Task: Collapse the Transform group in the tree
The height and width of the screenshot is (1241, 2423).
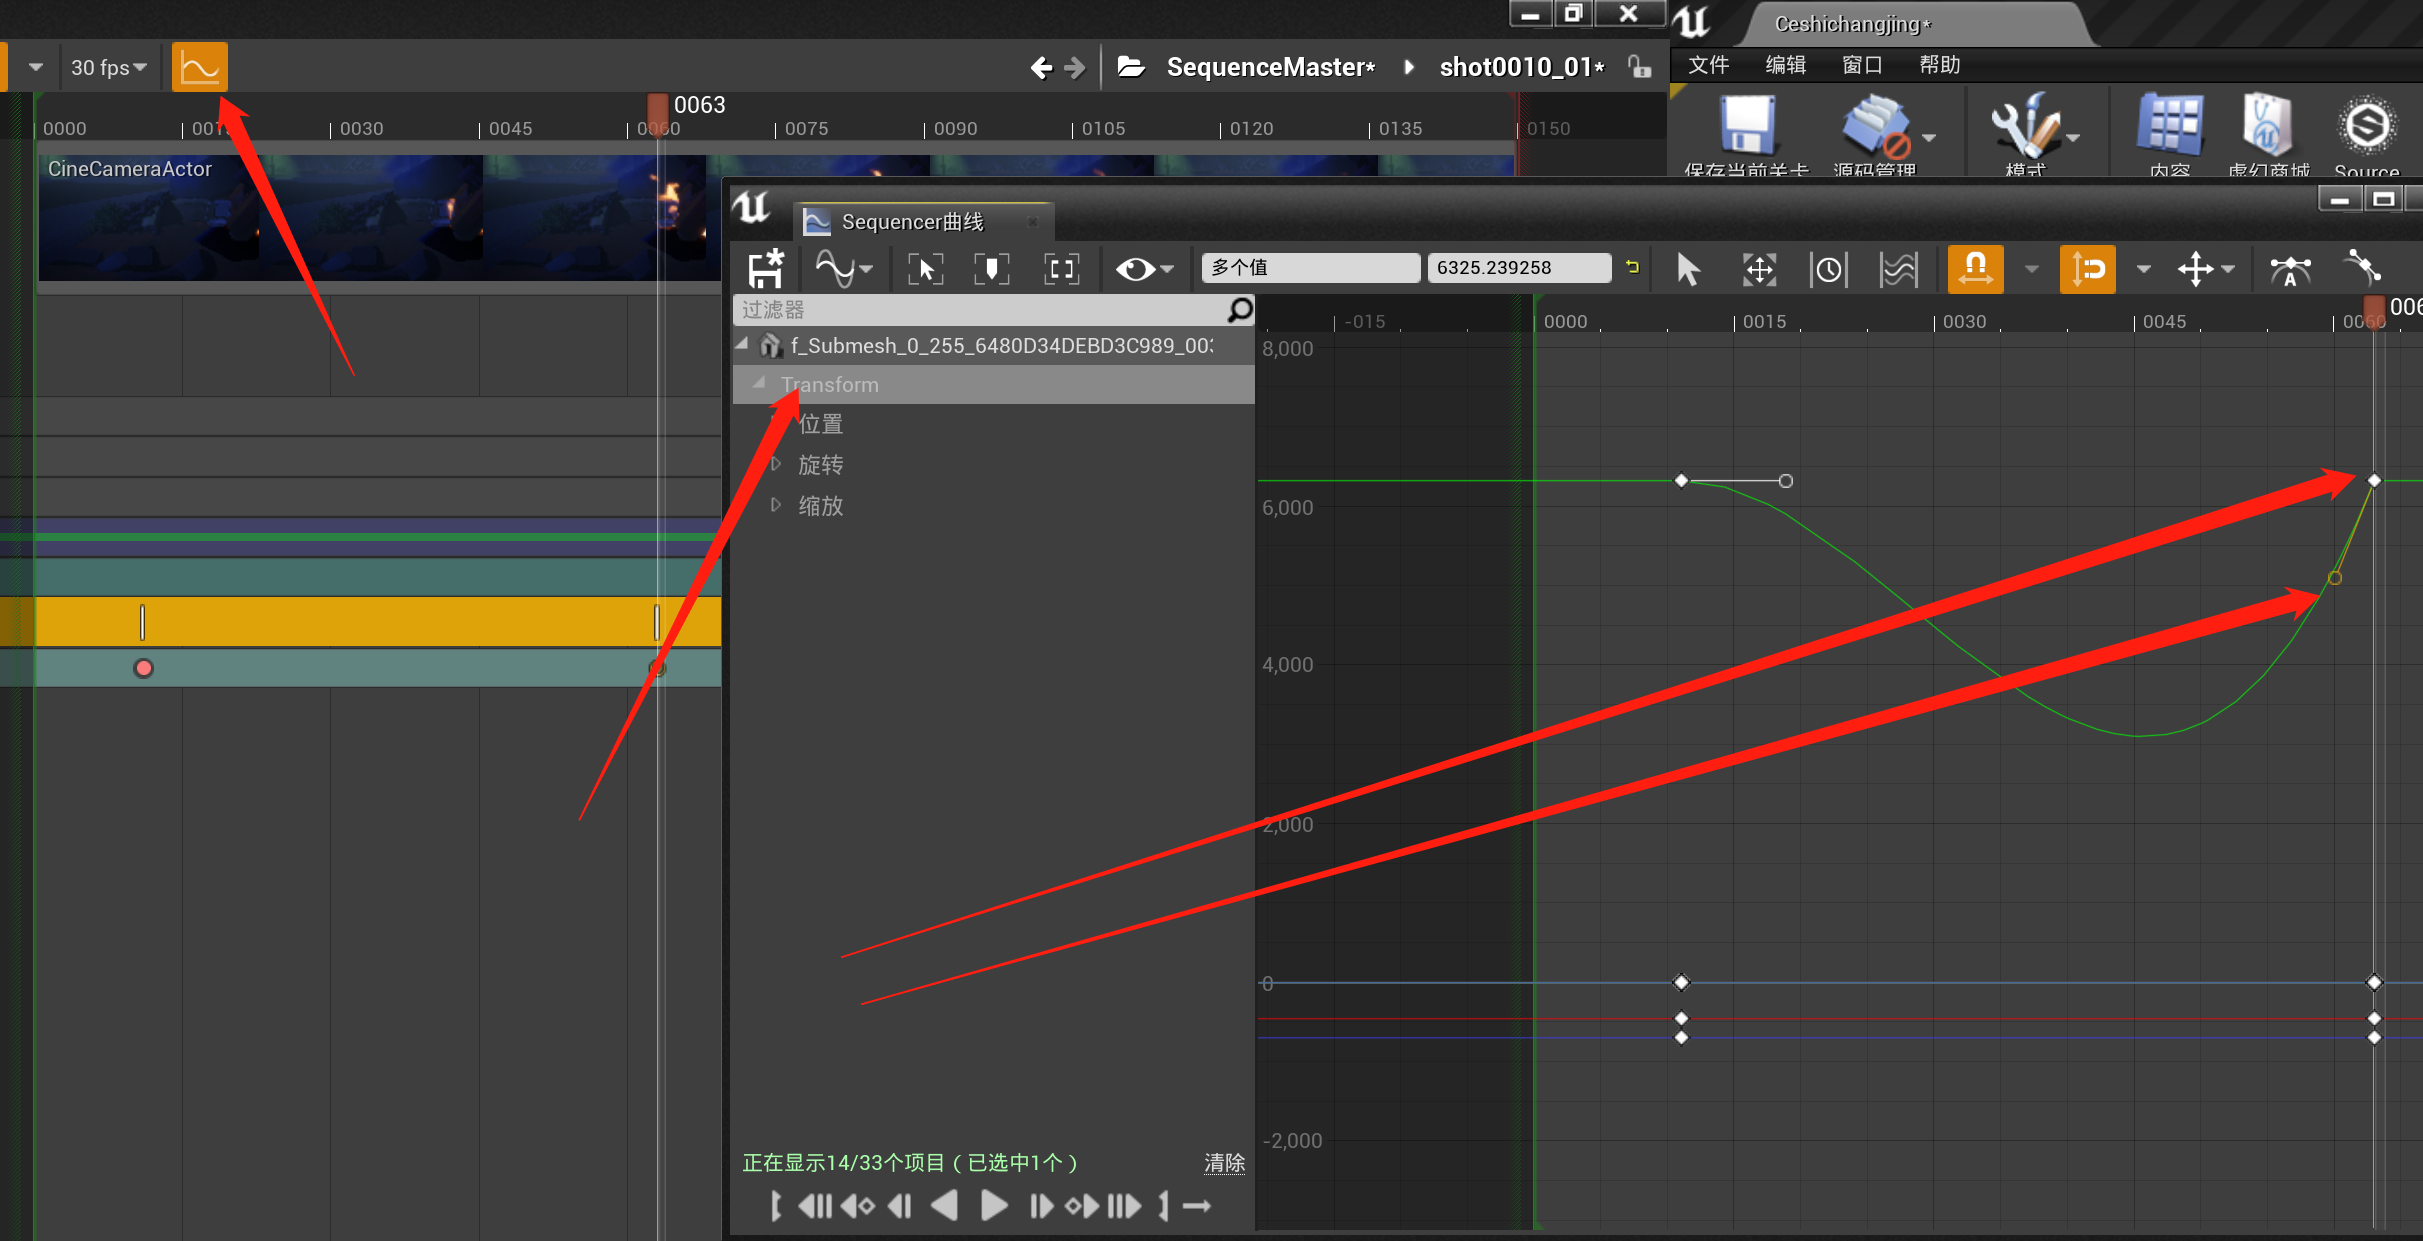Action: [x=758, y=383]
